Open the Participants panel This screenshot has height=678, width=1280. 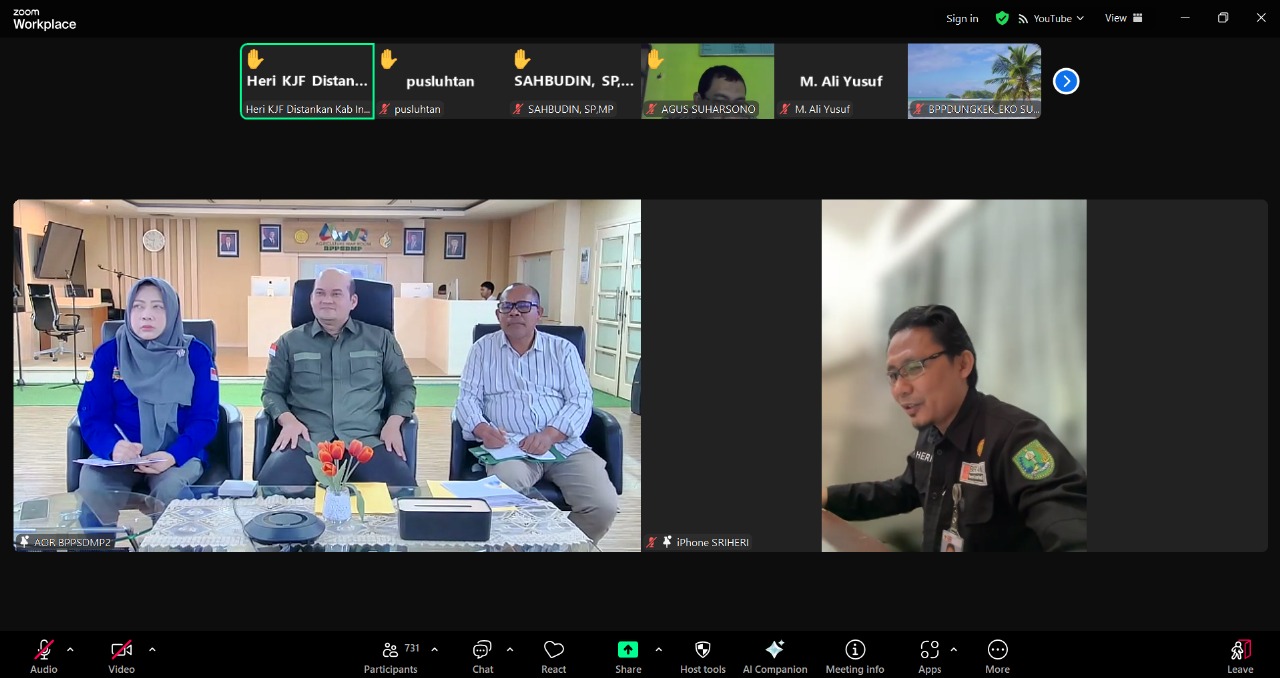390,655
